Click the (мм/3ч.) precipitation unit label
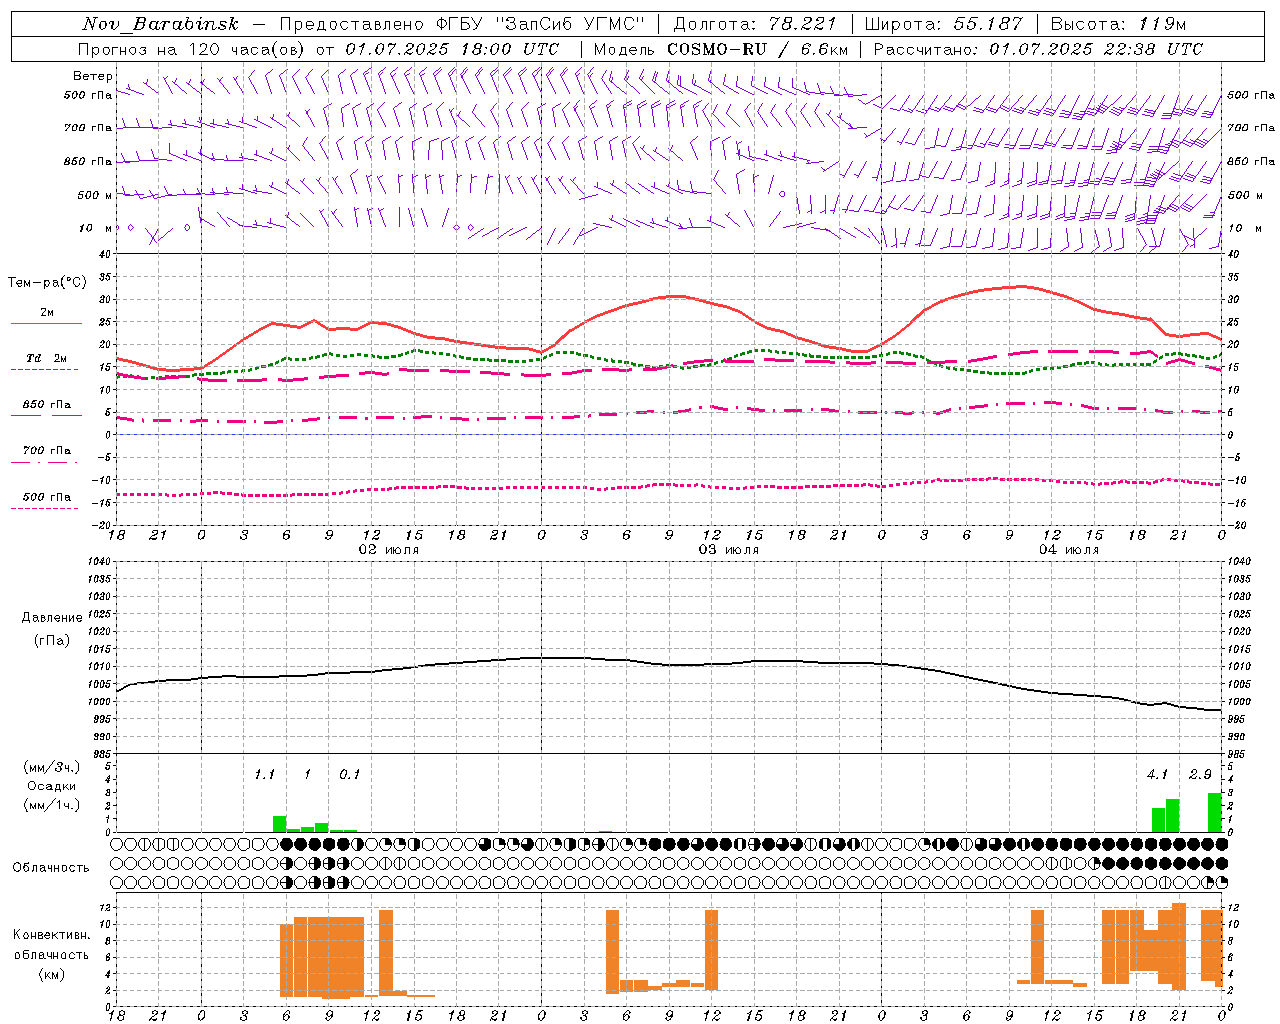This screenshot has height=1024, width=1280. coord(52,767)
